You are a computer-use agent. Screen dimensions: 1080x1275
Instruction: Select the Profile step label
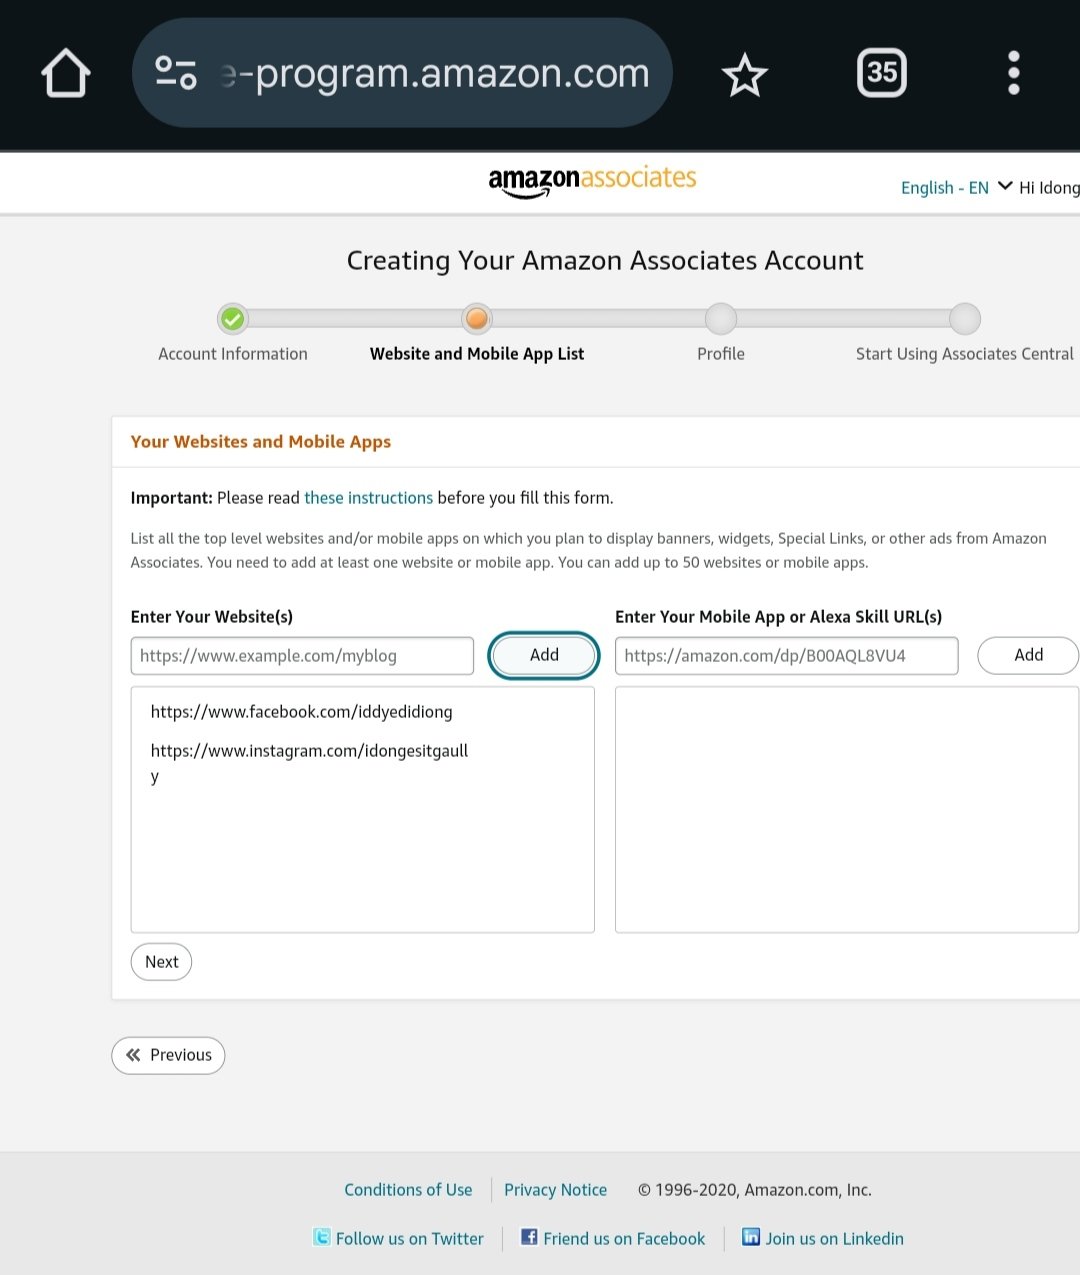[721, 354]
